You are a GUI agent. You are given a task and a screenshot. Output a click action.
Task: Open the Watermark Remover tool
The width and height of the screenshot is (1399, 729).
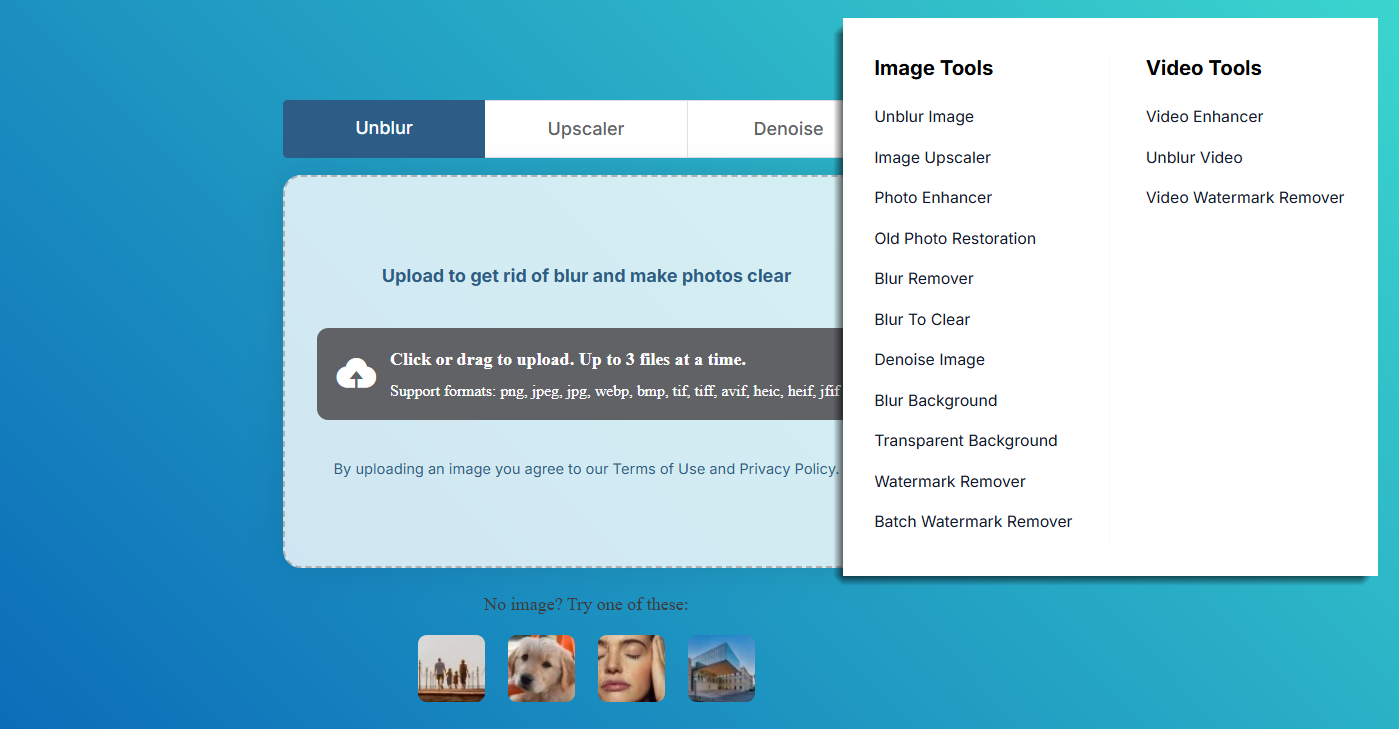(x=949, y=481)
